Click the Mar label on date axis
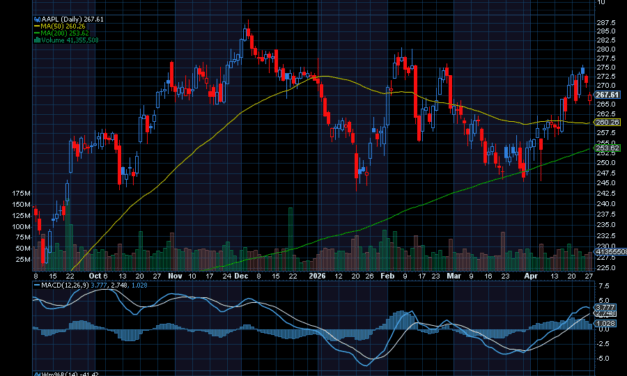 tap(453, 276)
